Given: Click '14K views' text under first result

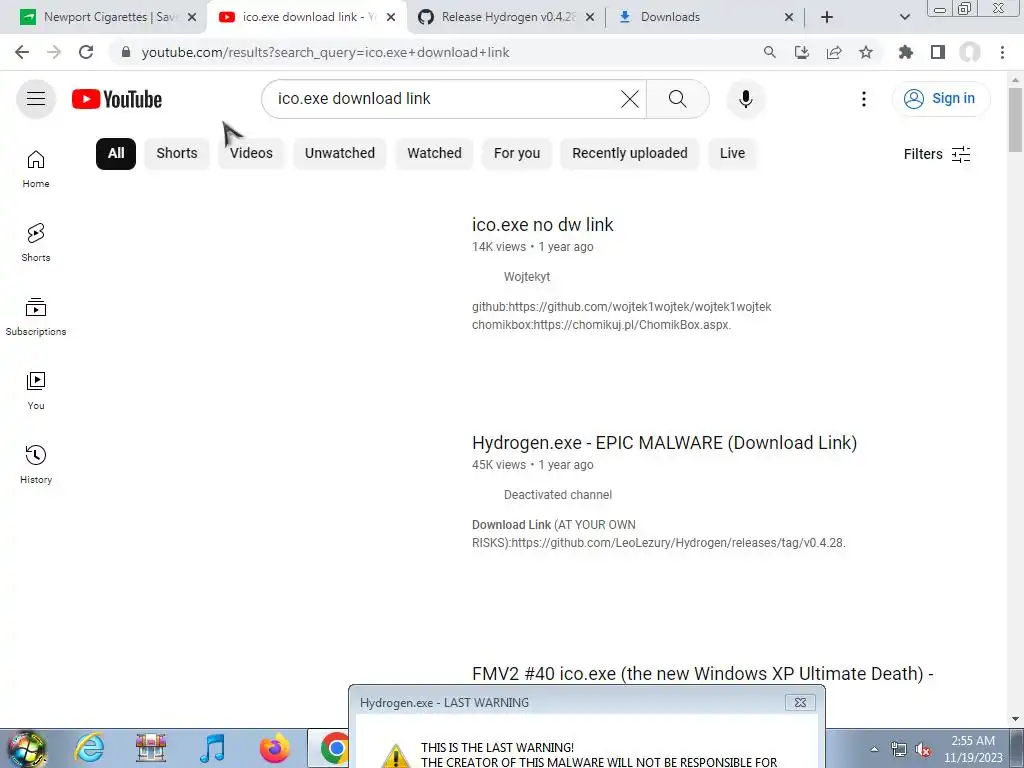Looking at the screenshot, I should [498, 247].
